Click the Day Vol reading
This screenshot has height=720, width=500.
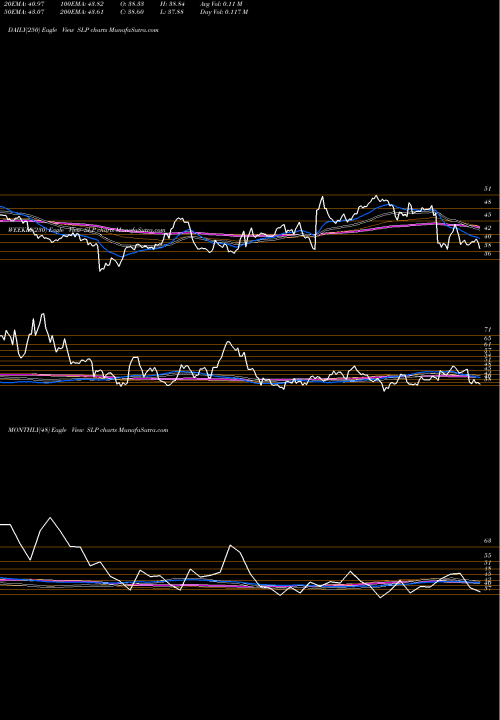pyautogui.click(x=224, y=12)
